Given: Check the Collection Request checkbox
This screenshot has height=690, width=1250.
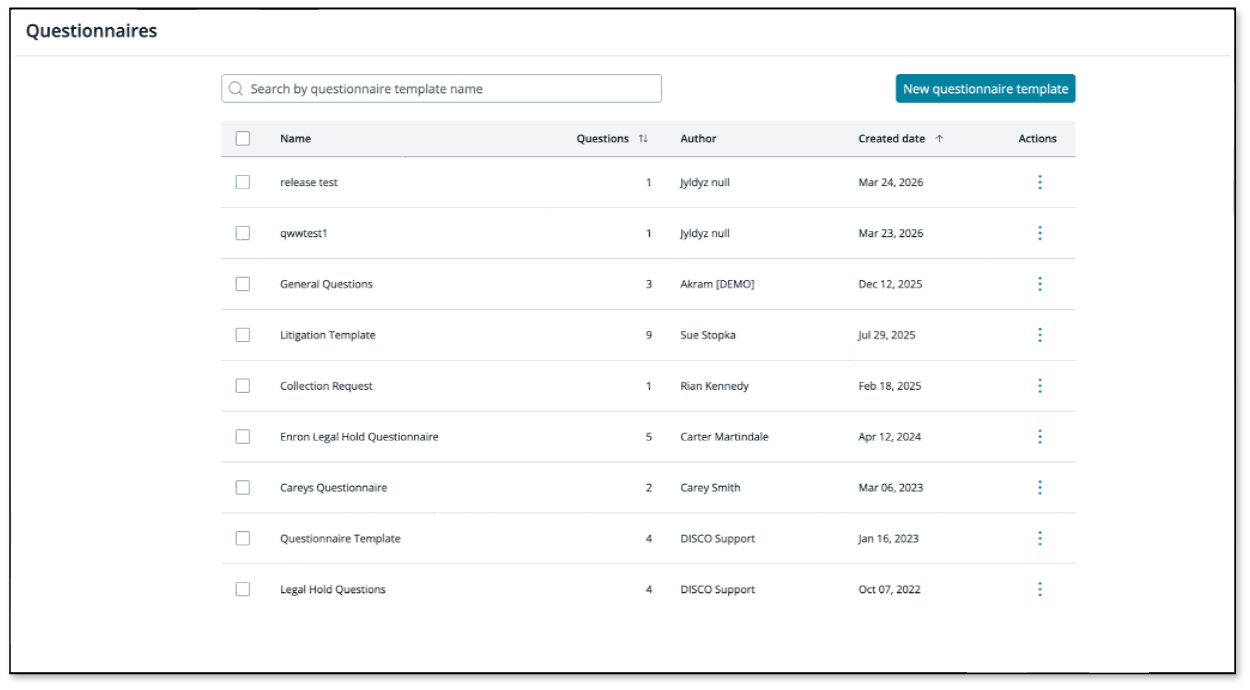Looking at the screenshot, I should click(x=243, y=386).
